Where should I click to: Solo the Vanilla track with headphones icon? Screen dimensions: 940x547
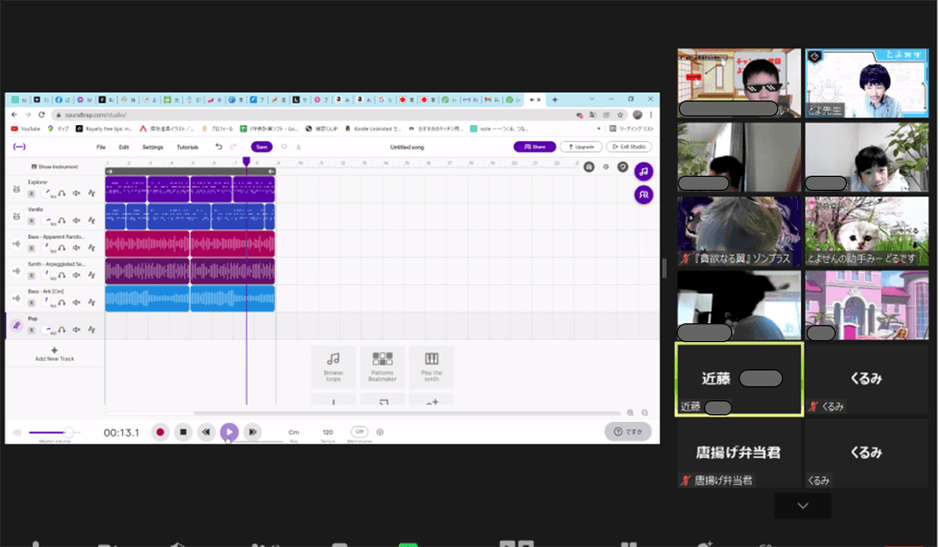(x=62, y=220)
